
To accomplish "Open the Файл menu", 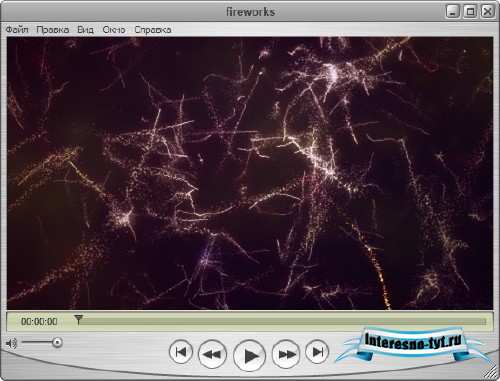I will point(17,30).
